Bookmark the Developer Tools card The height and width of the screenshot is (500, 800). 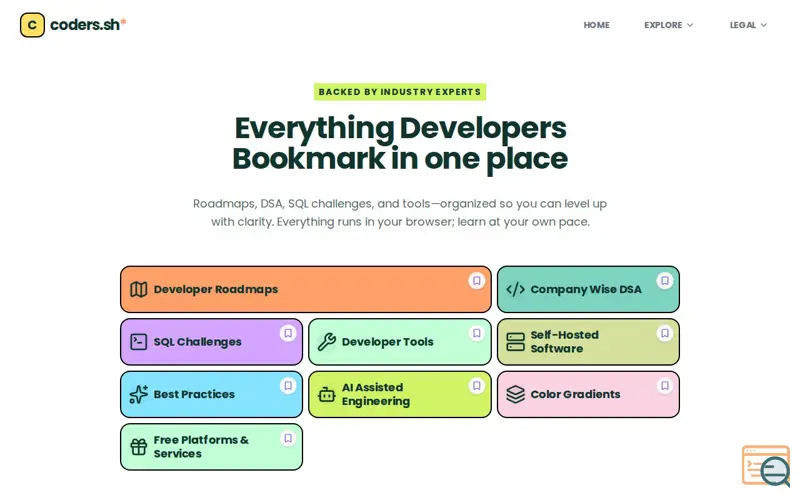(x=477, y=333)
